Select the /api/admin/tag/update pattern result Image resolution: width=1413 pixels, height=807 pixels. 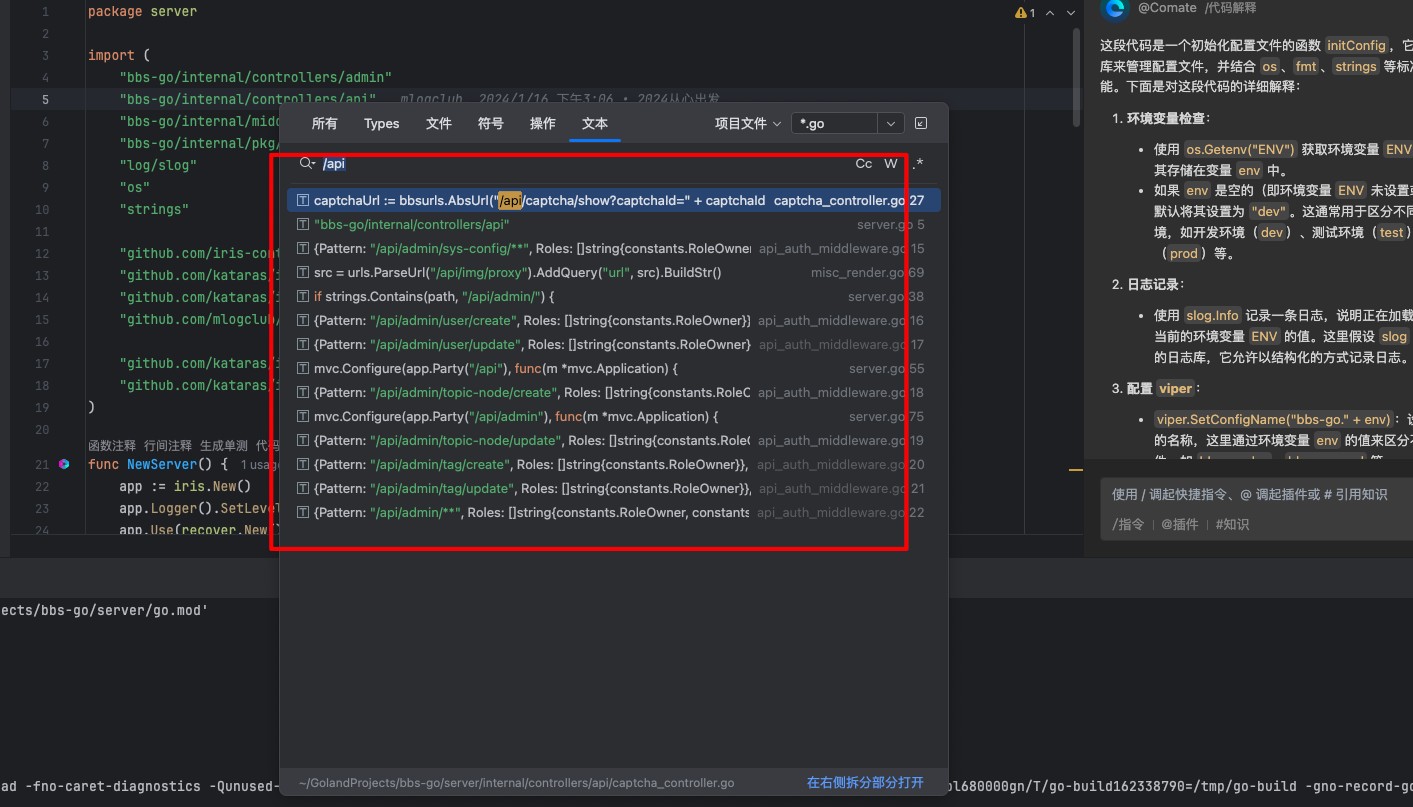613,489
